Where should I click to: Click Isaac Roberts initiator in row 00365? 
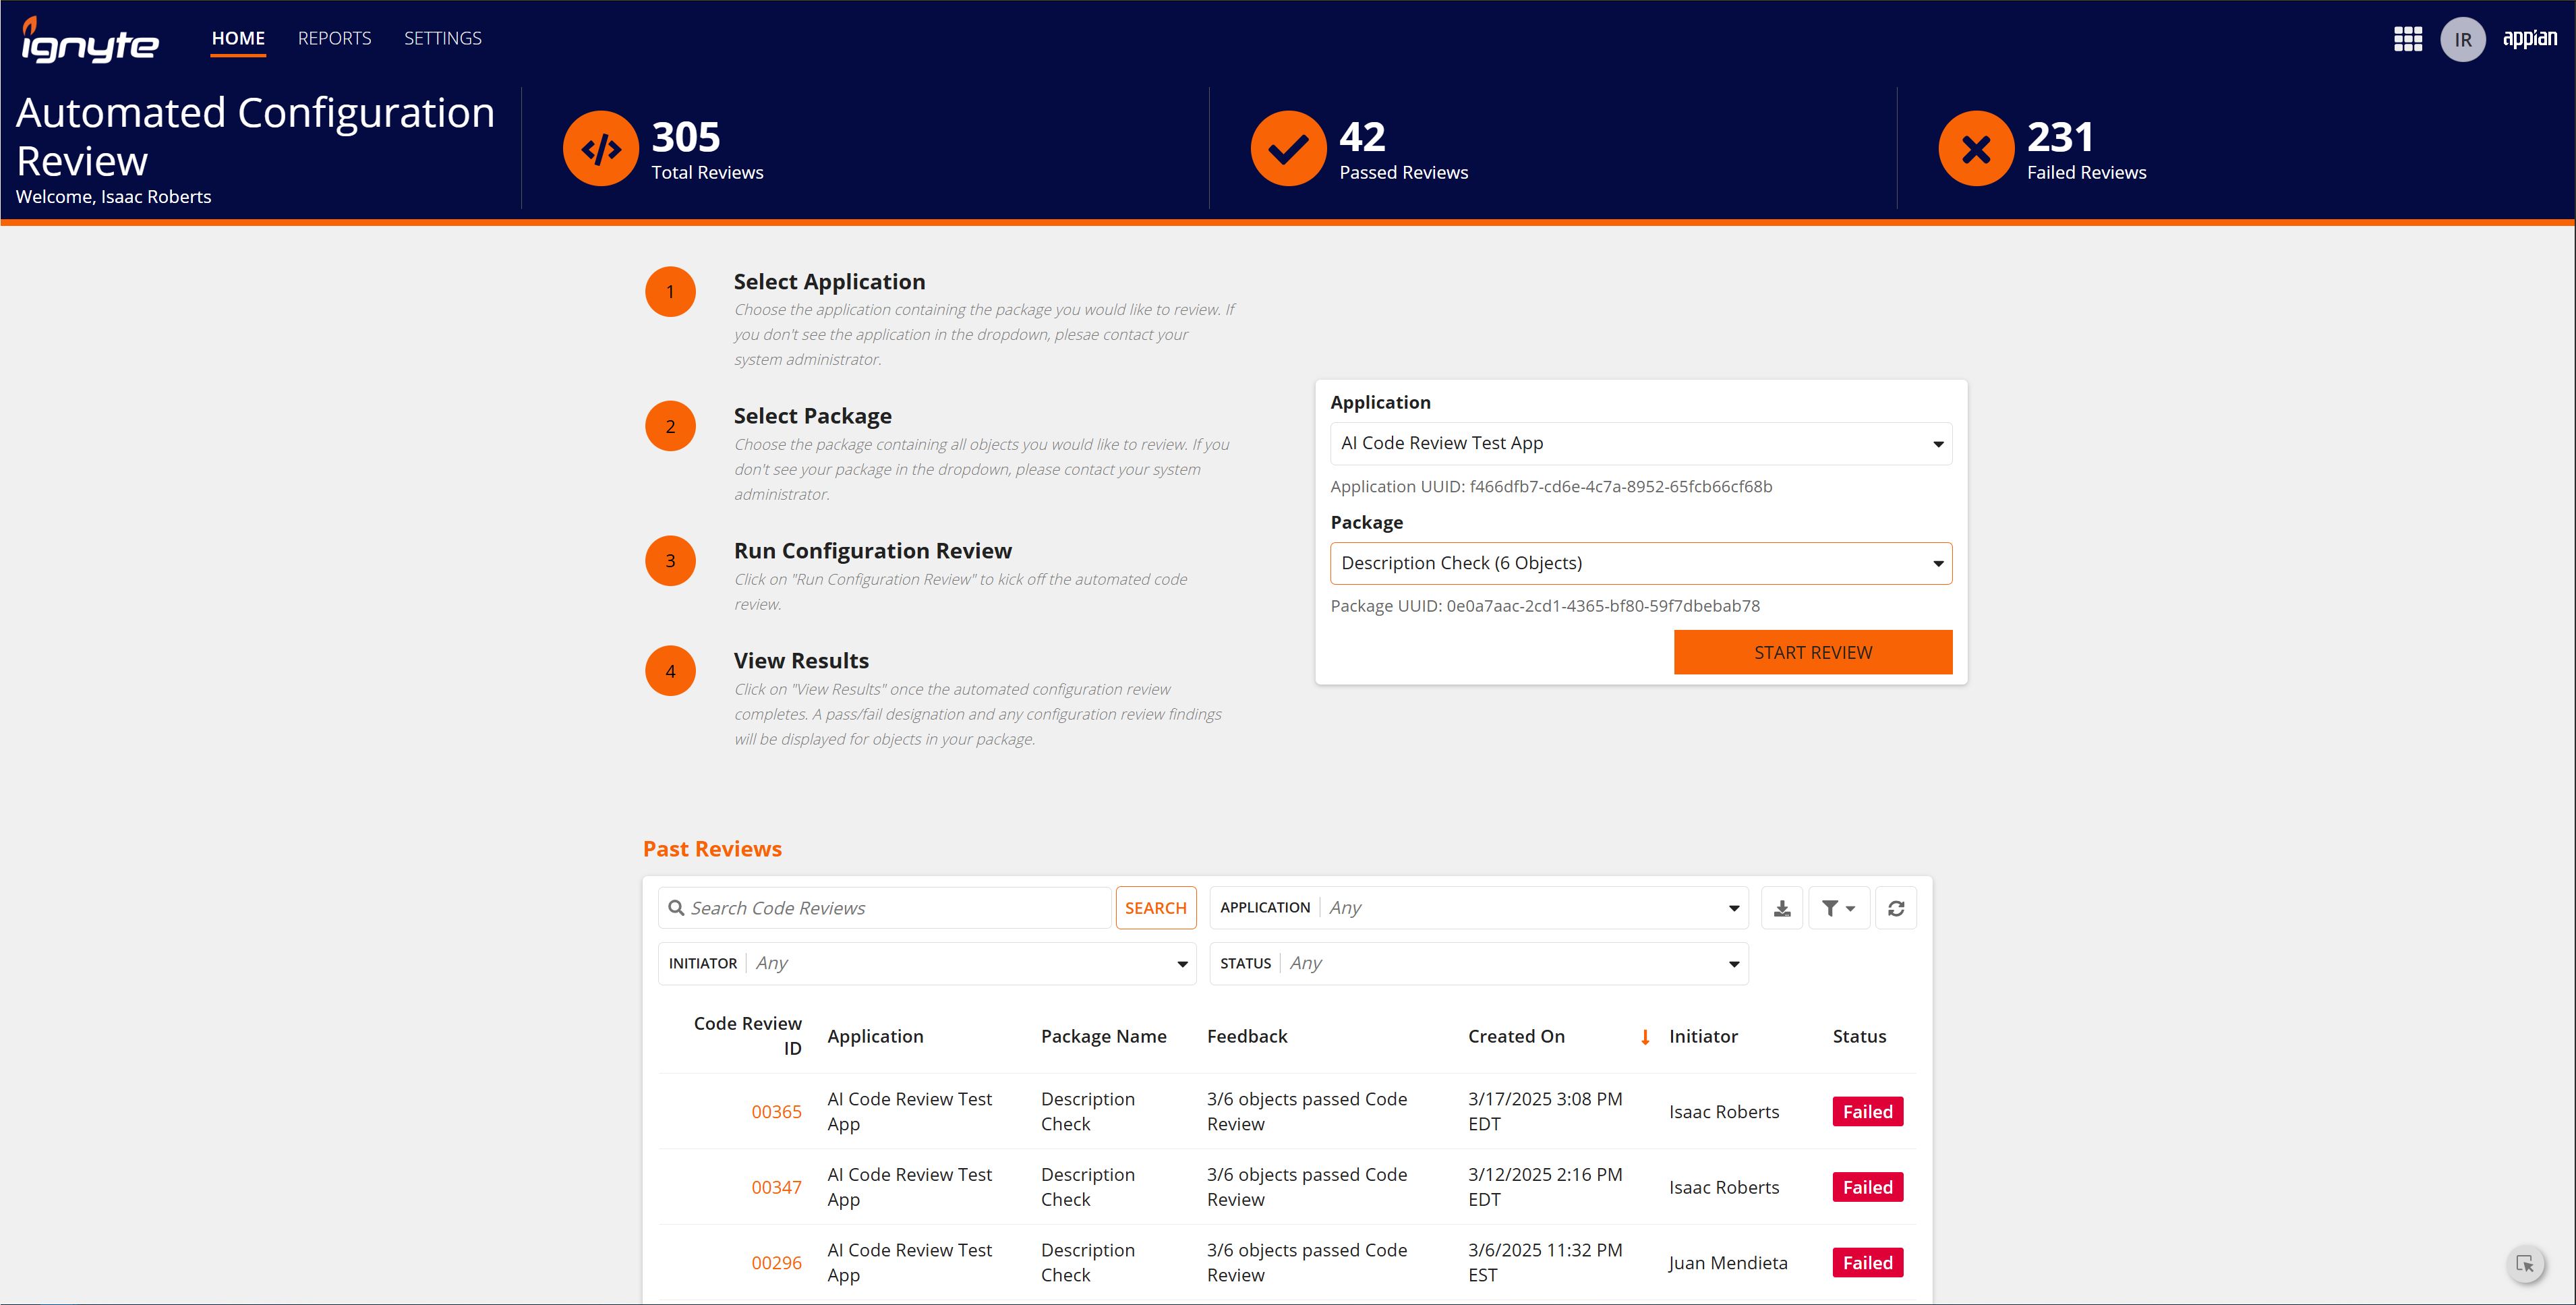1723,1112
